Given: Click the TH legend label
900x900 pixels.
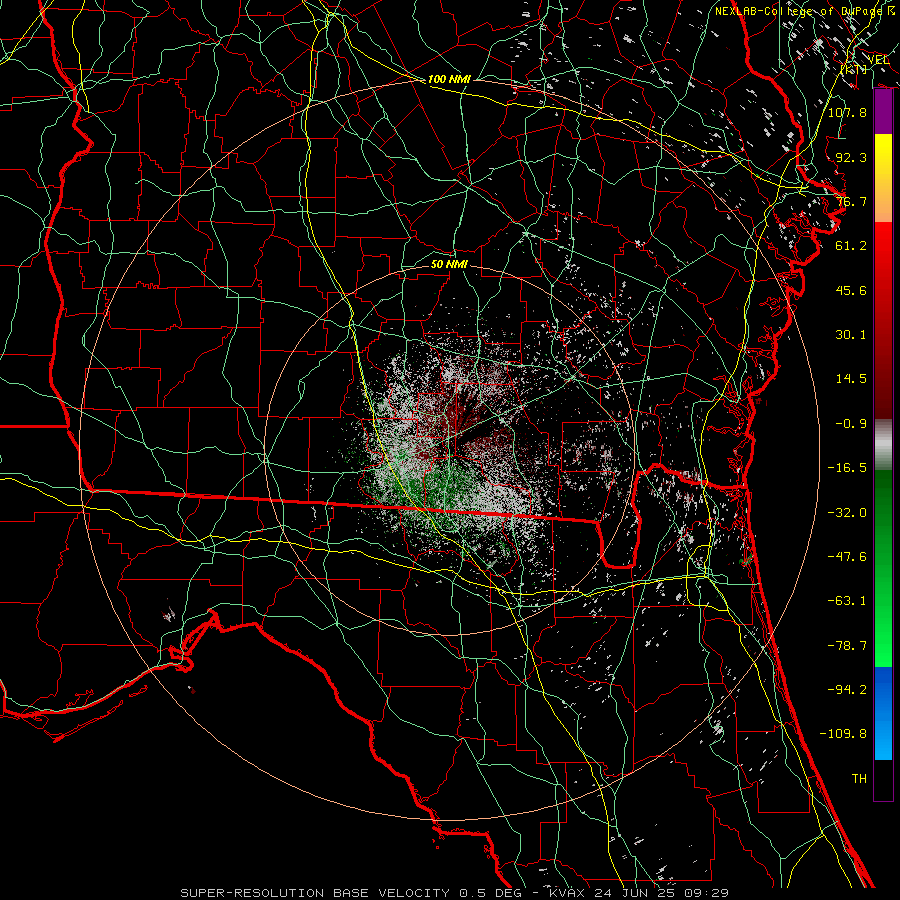Looking at the screenshot, I should pos(859,779).
